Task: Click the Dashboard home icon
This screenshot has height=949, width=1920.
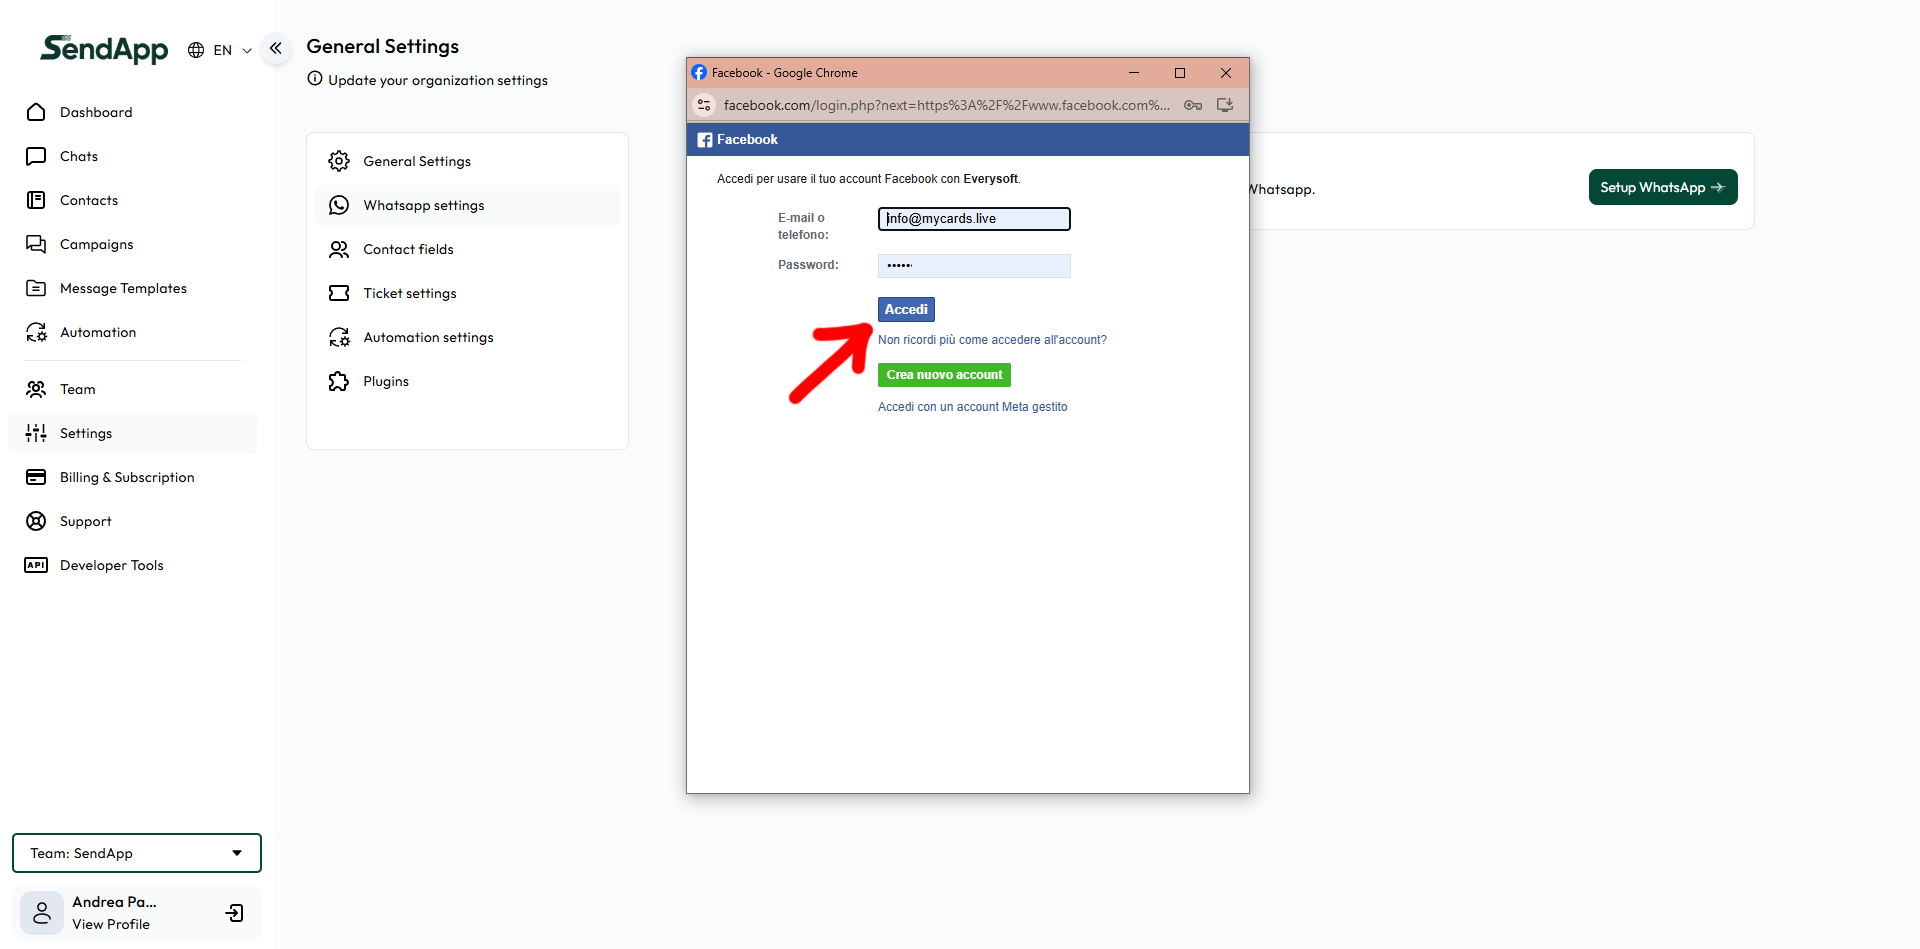Action: click(36, 112)
